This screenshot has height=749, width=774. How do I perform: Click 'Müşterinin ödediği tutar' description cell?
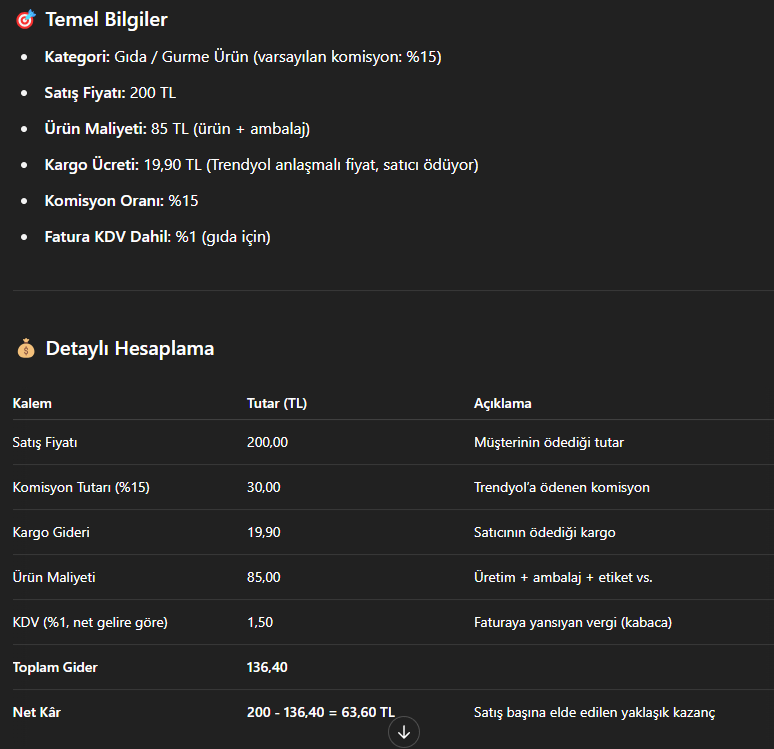click(x=549, y=442)
